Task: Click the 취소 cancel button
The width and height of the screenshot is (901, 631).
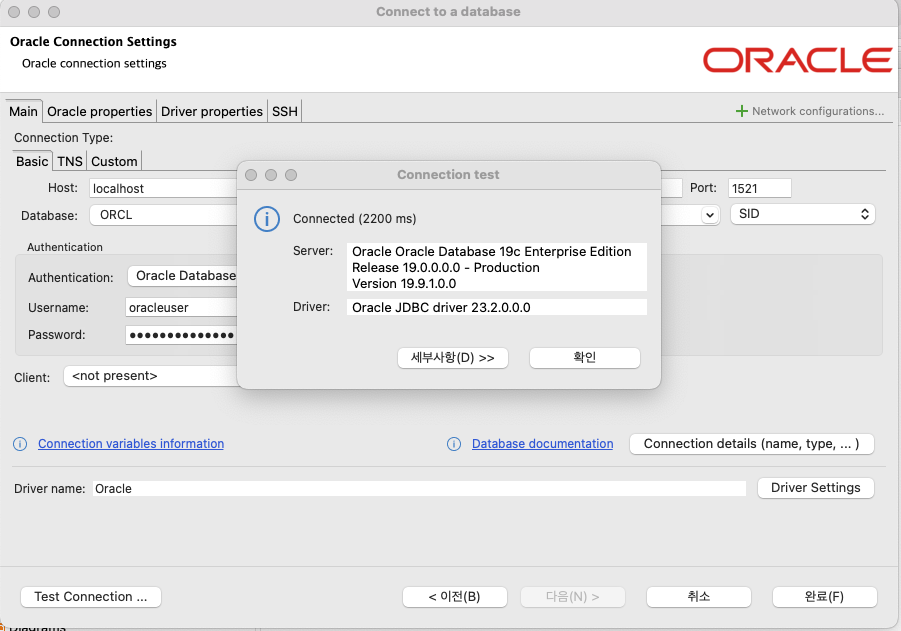Action: pyautogui.click(x=699, y=597)
